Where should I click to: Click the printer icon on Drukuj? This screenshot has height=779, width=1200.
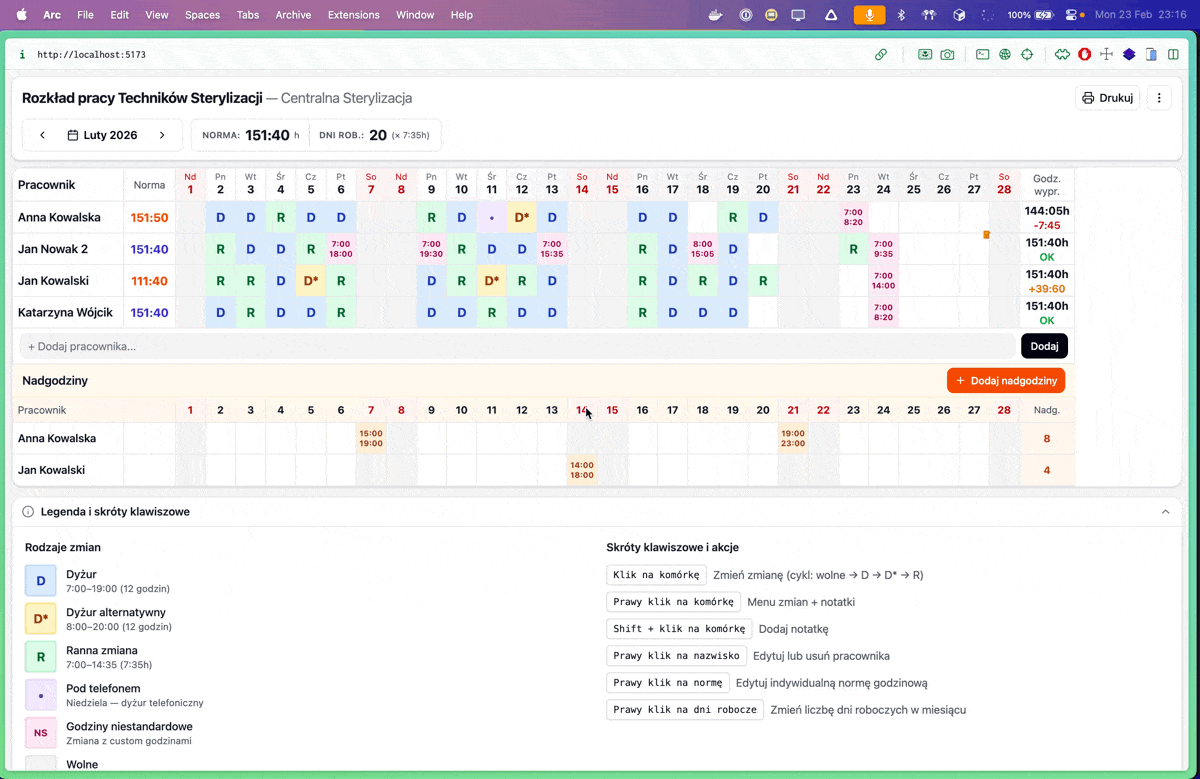click(1088, 98)
